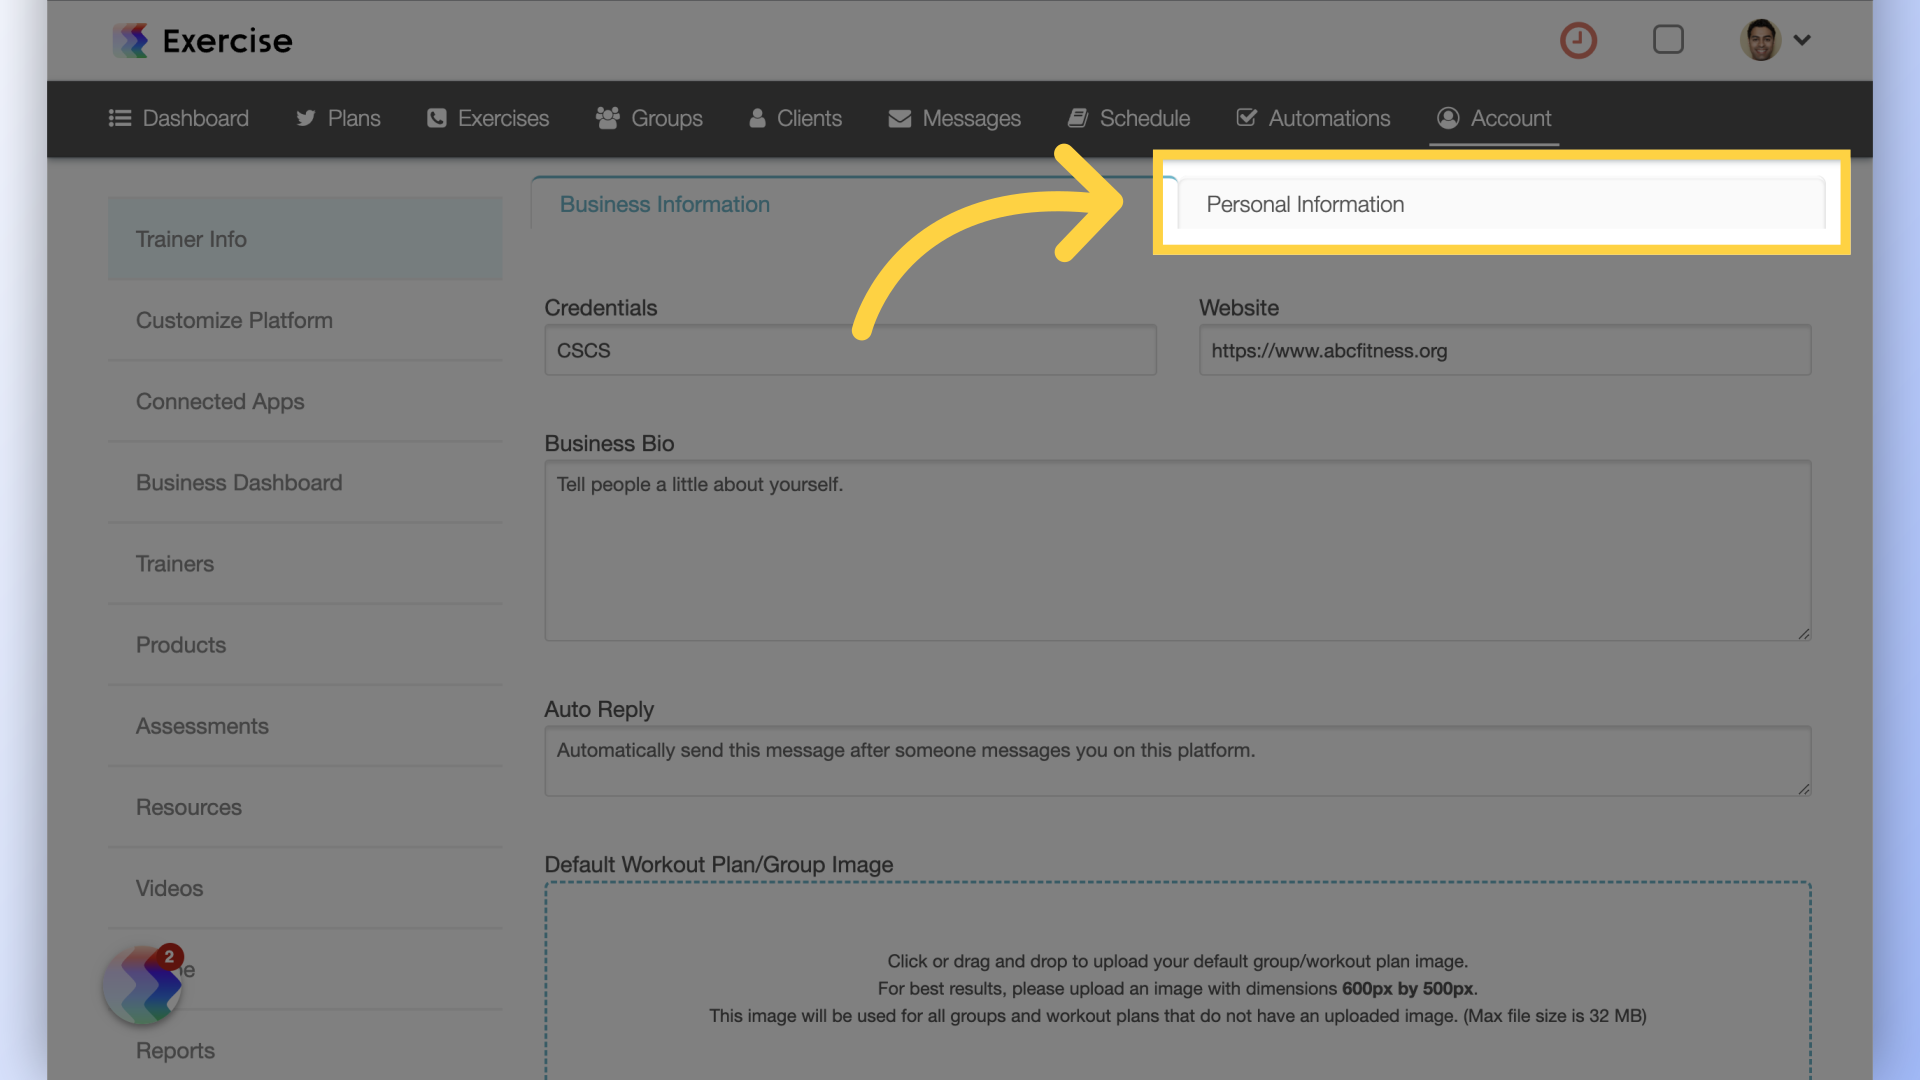
Task: Open the Automations menu item
Action: pos(1313,118)
